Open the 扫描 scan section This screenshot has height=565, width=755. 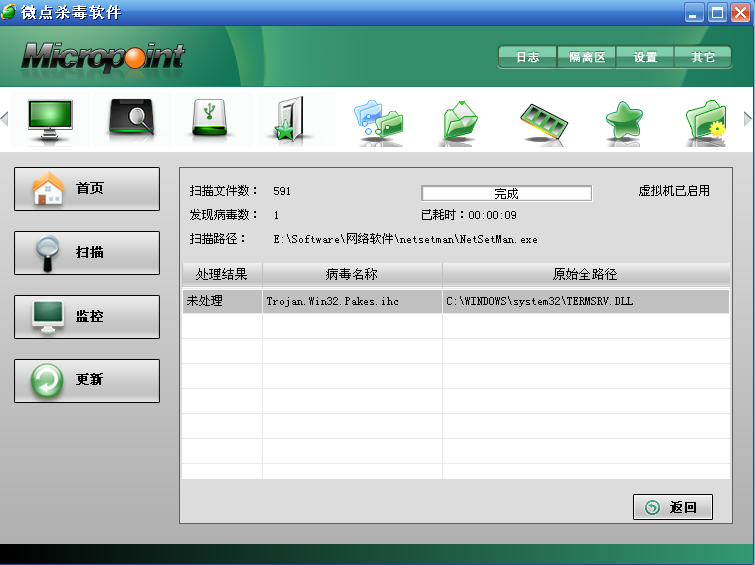click(x=87, y=253)
